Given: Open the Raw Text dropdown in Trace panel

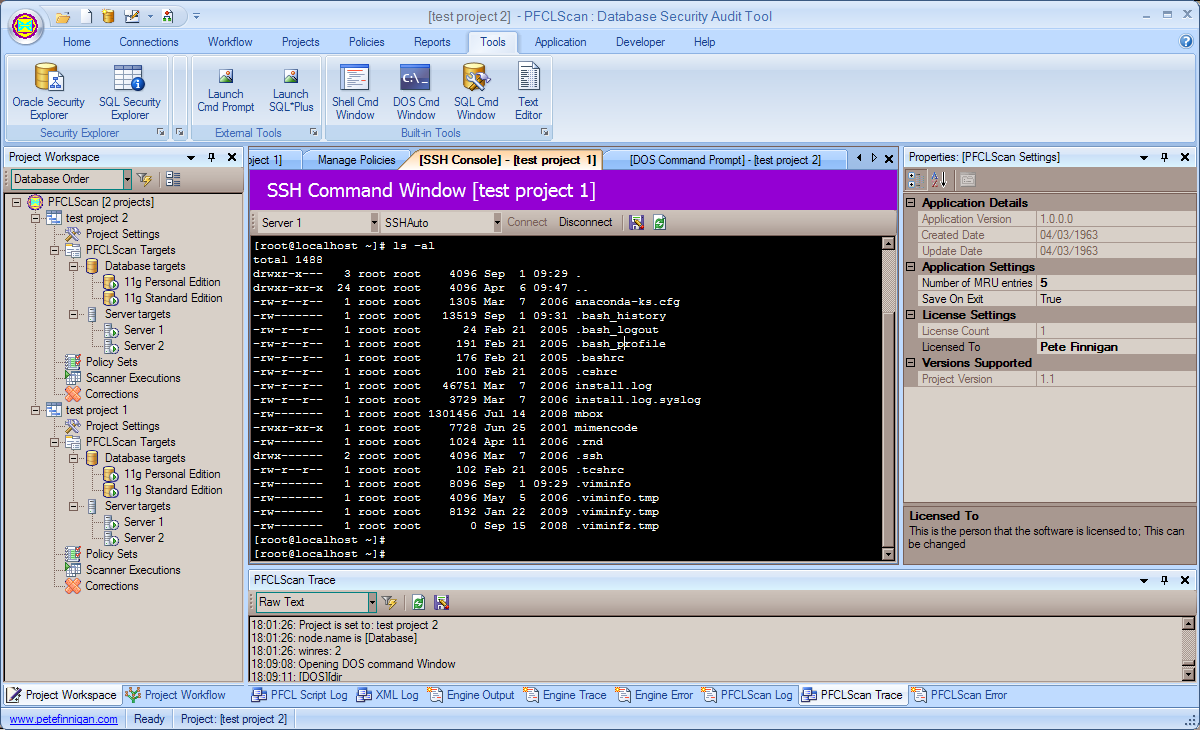Looking at the screenshot, I should click(372, 602).
